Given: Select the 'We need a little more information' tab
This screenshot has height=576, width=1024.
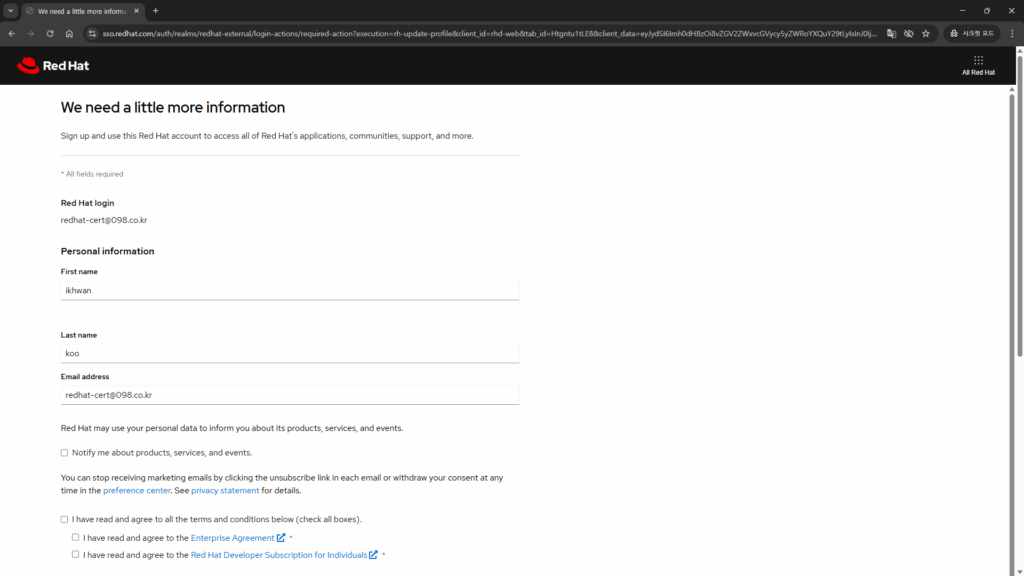Looking at the screenshot, I should 82,11.
